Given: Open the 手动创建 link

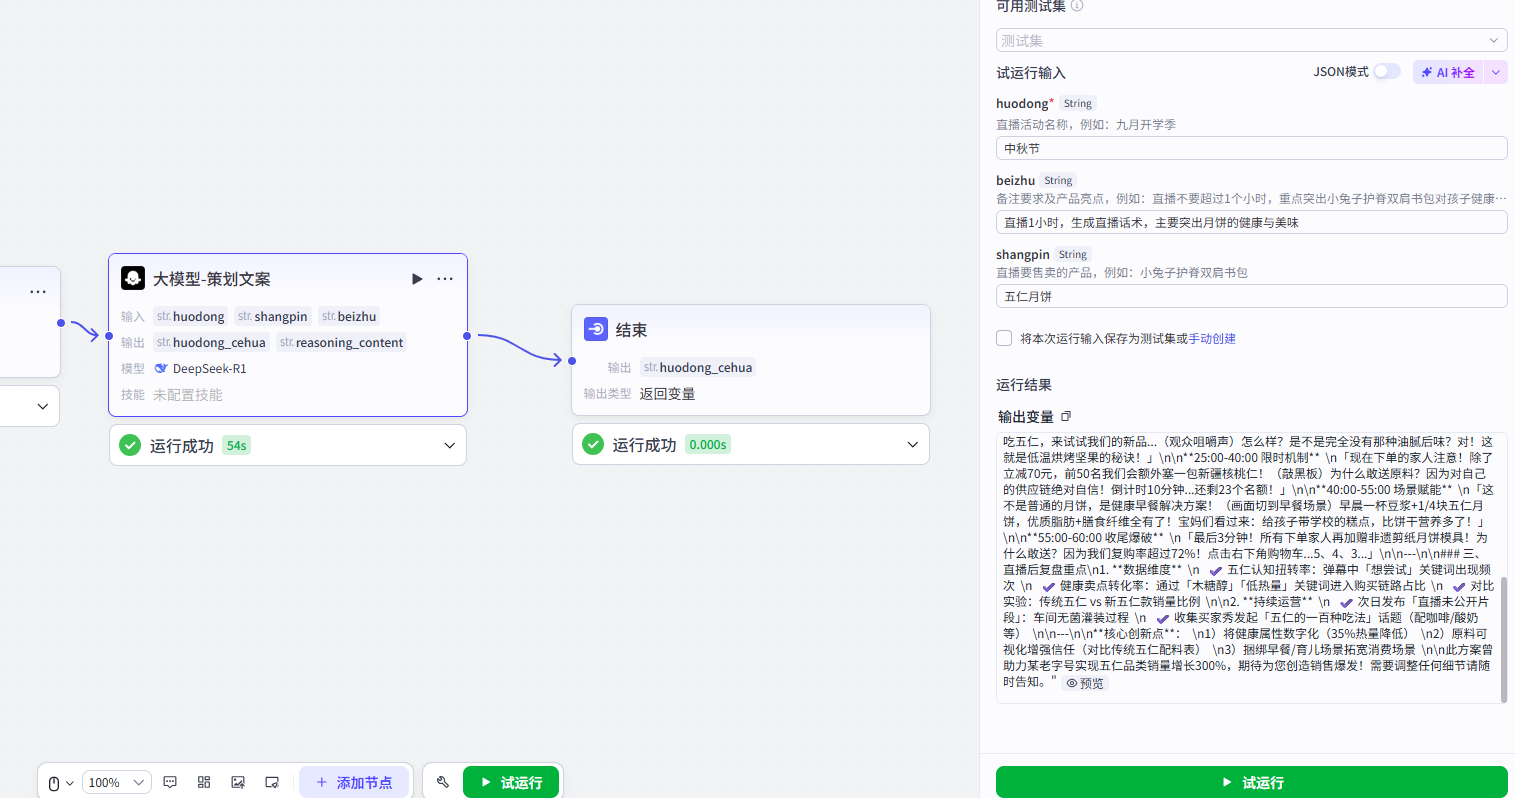Looking at the screenshot, I should 1212,339.
